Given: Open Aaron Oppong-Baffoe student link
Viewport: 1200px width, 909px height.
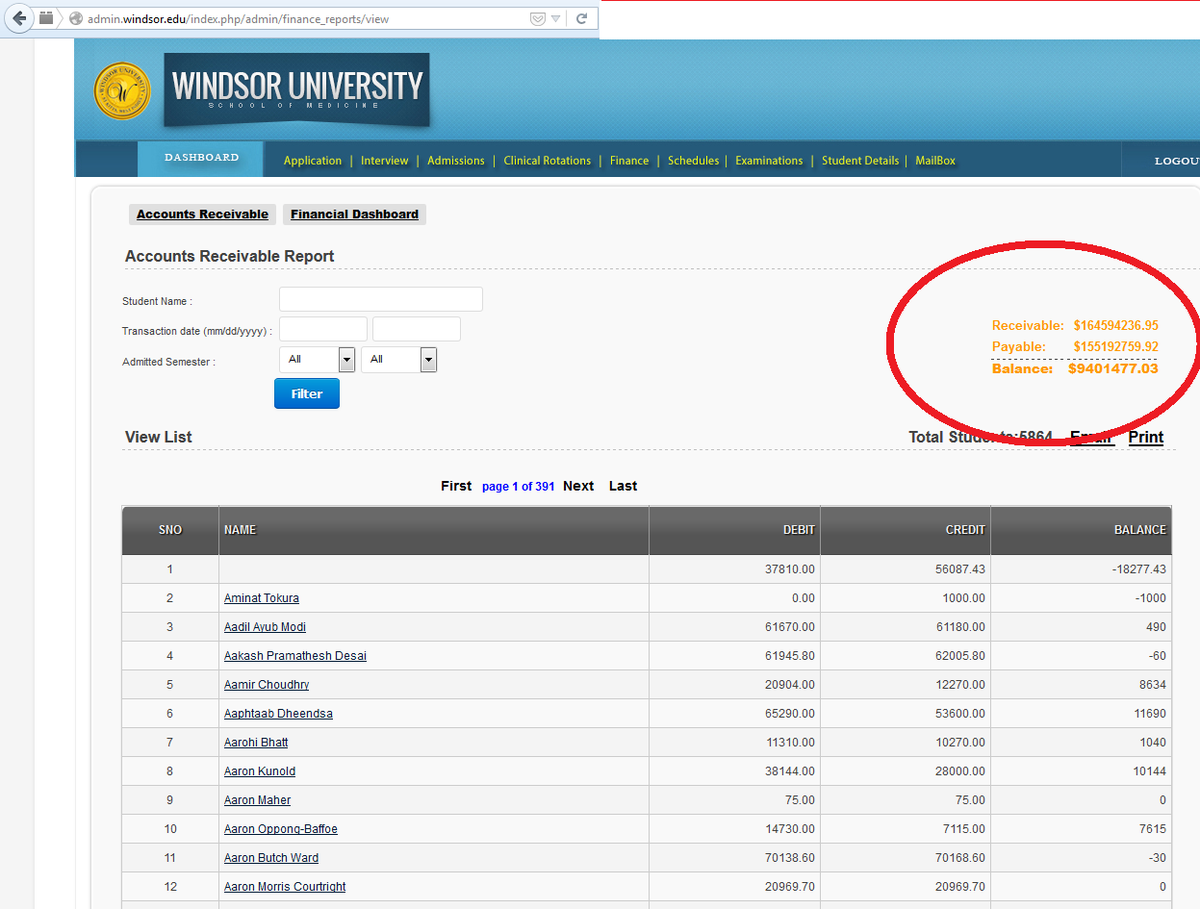Looking at the screenshot, I should pyautogui.click(x=281, y=830).
